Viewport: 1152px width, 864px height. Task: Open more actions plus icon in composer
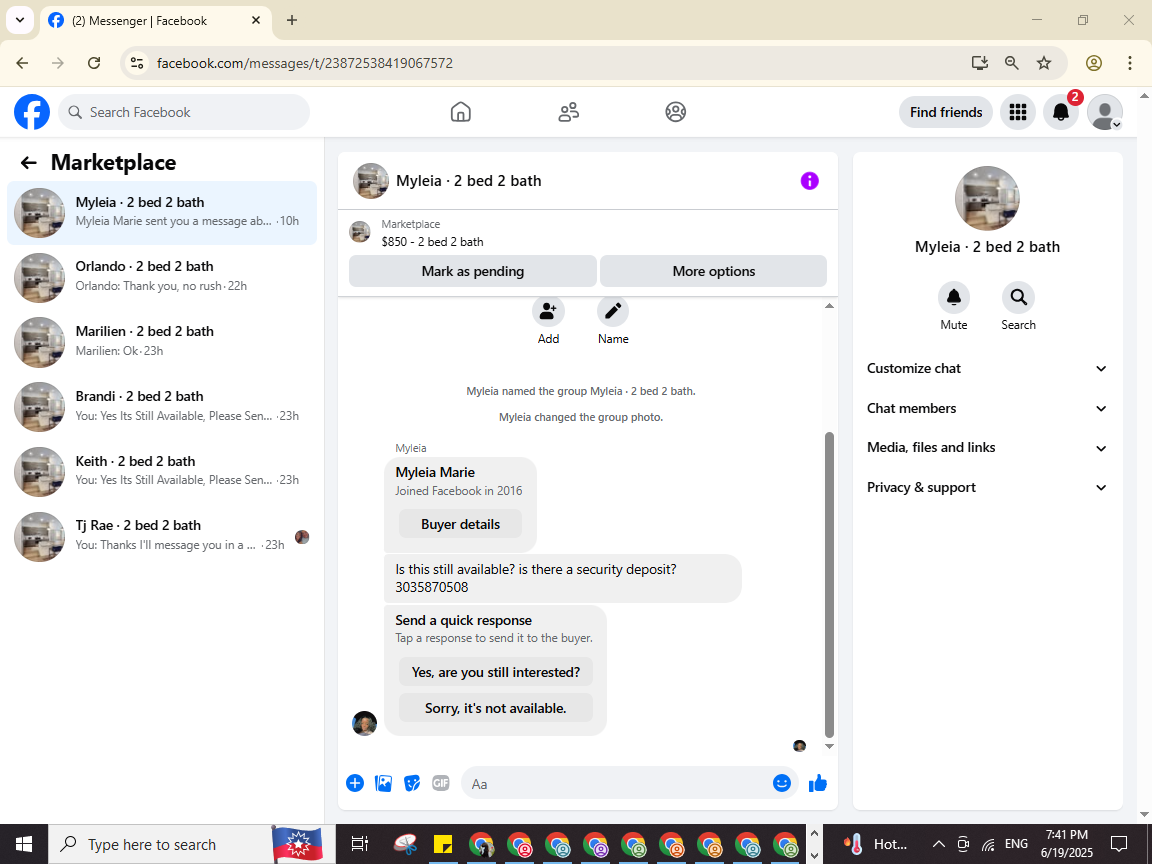coord(355,783)
